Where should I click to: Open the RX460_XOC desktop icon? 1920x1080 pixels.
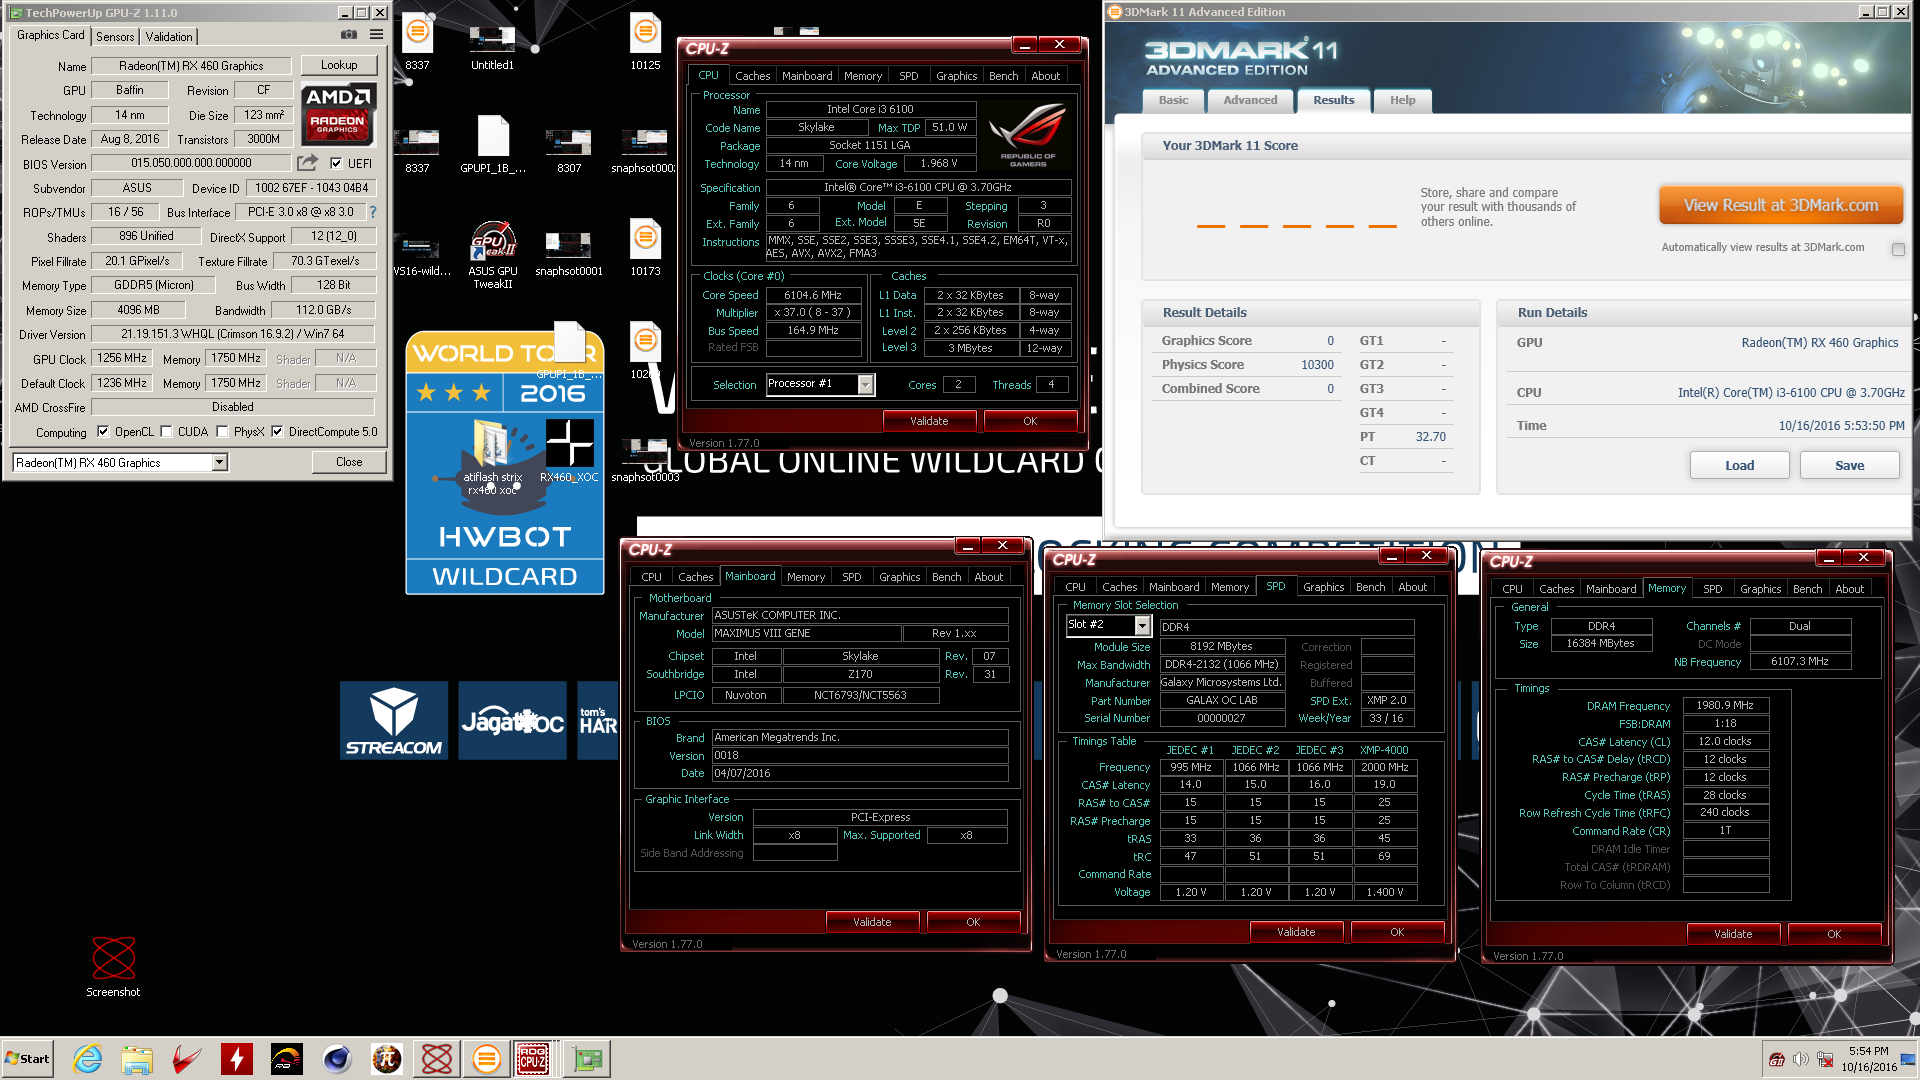(569, 451)
